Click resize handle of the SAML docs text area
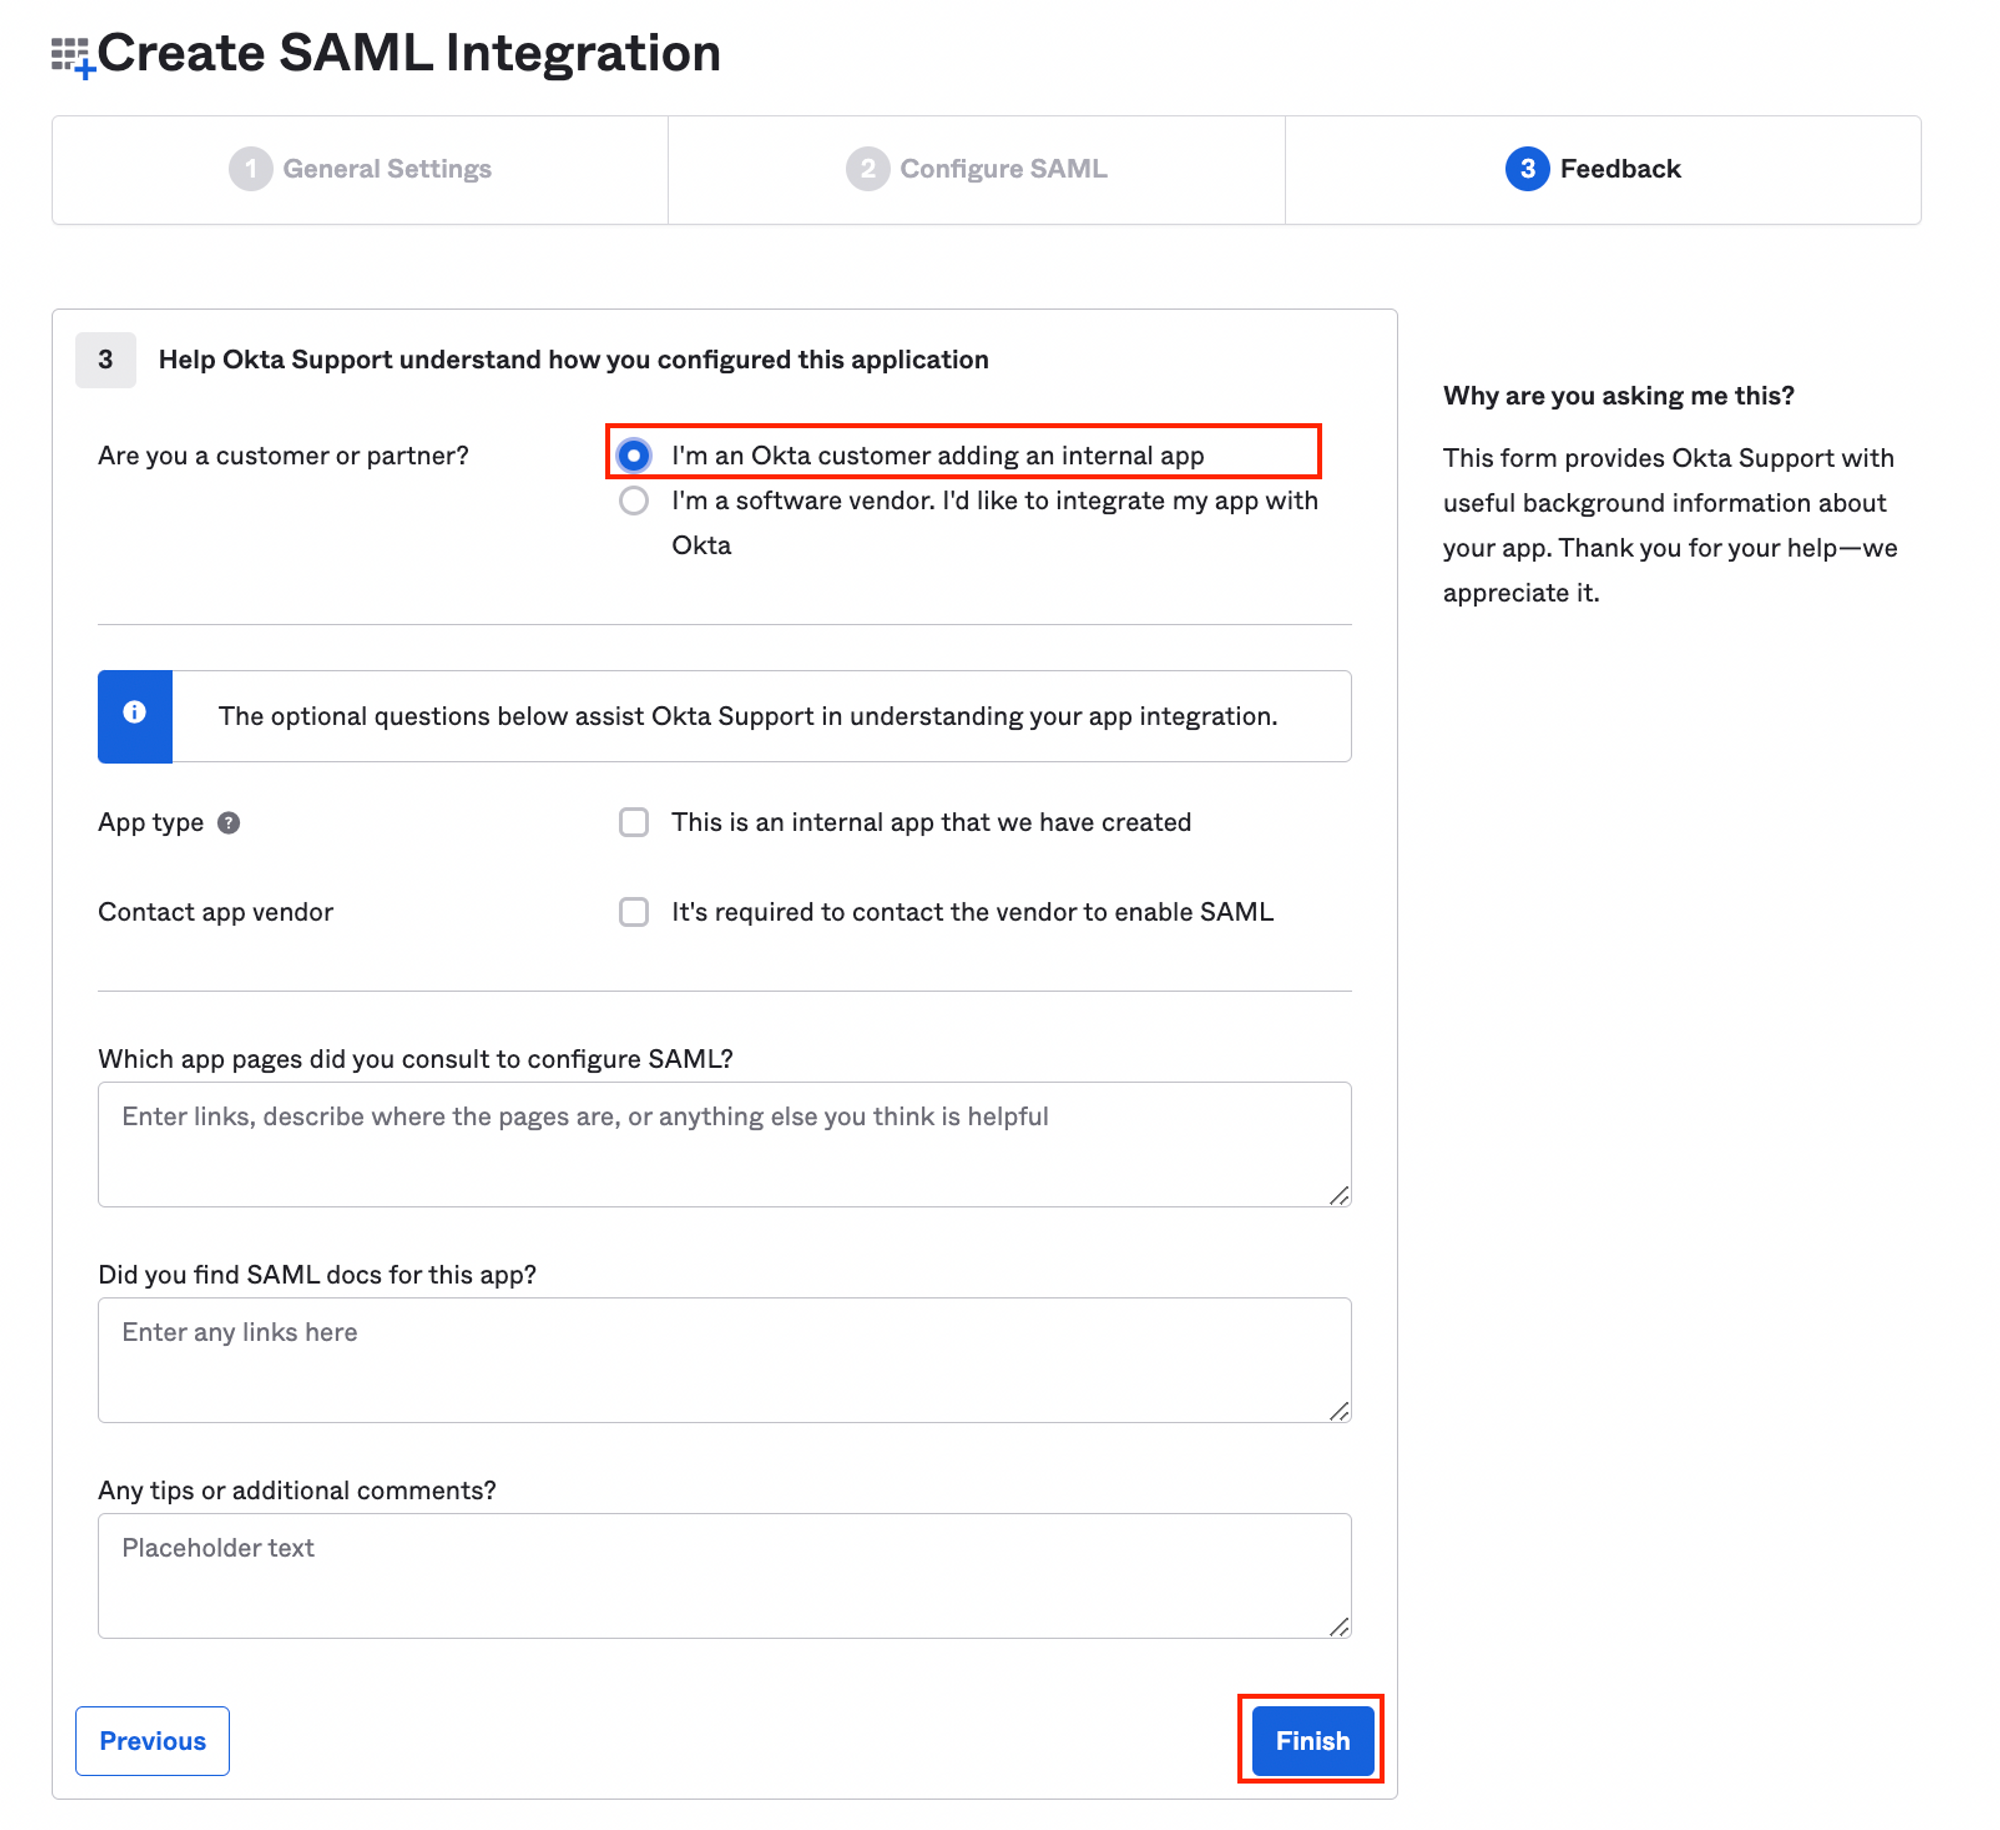The height and width of the screenshot is (1830, 2000). 1340,1411
